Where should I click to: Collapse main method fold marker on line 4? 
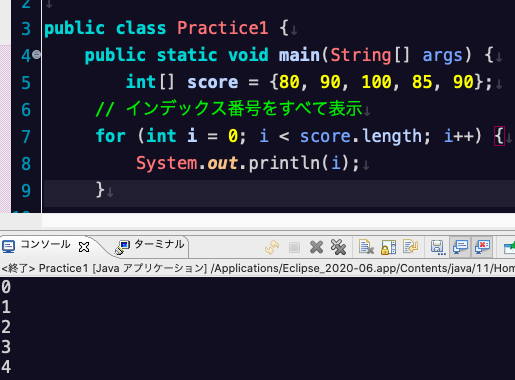click(x=37, y=54)
